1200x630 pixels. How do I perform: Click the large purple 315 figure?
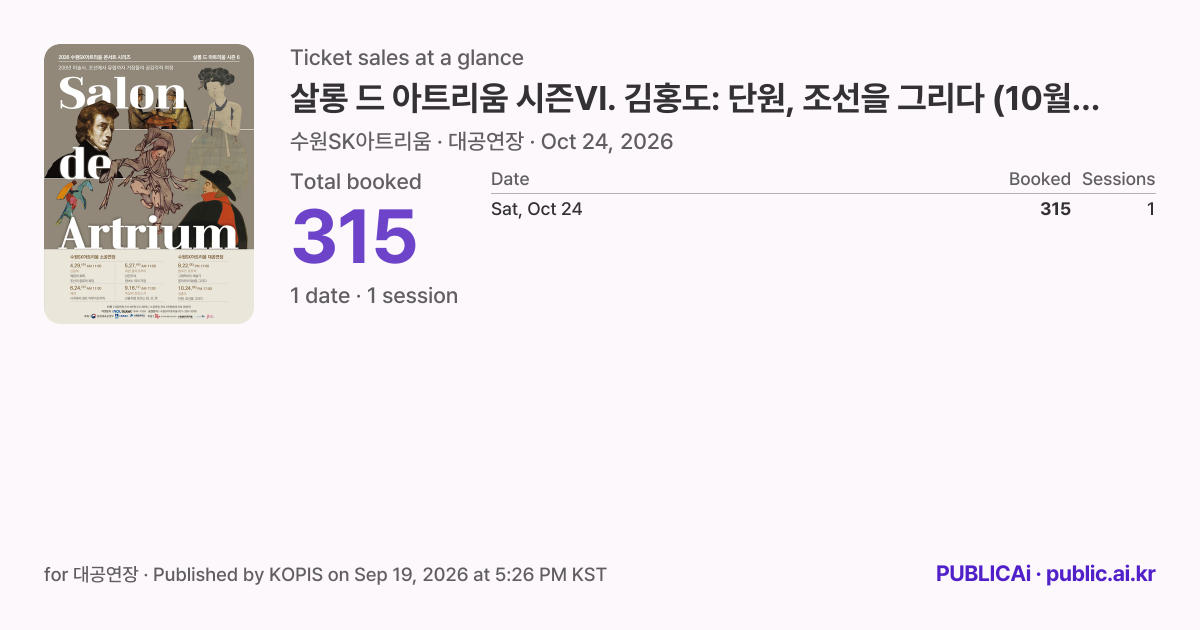tap(354, 238)
